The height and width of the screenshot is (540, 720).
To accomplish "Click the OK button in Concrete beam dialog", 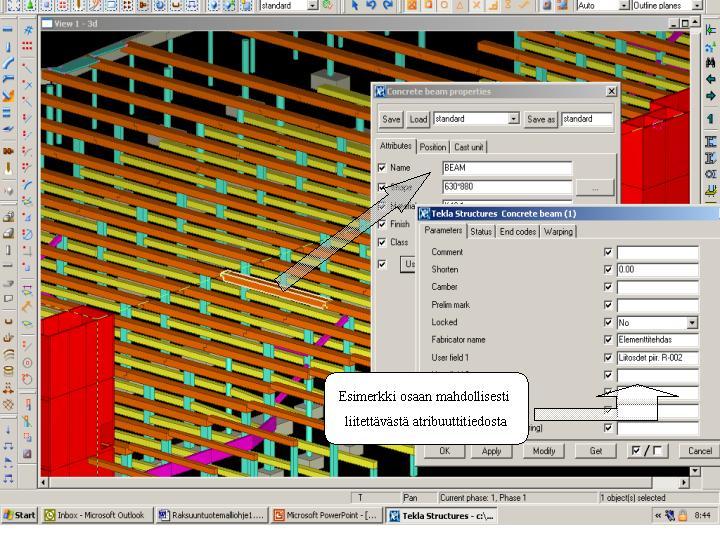I will click(444, 451).
